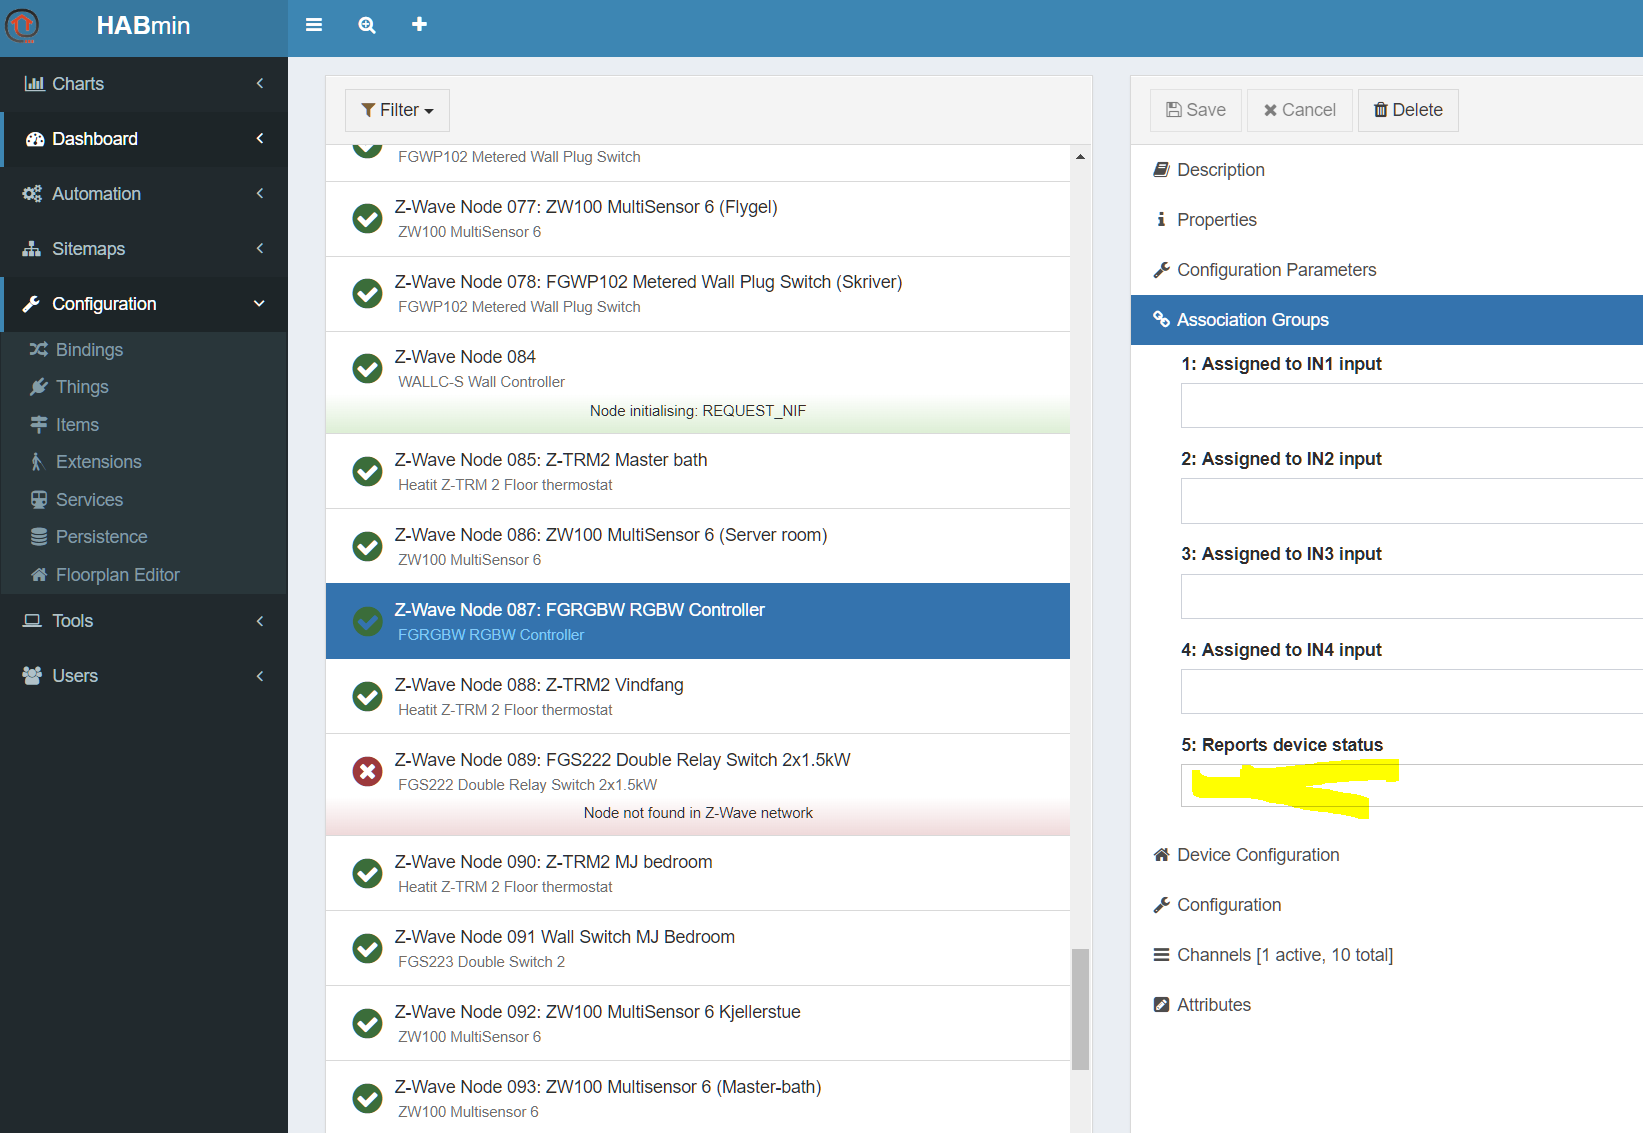Click the plus add icon in top bar
This screenshot has height=1133, width=1643.
coord(419,24)
